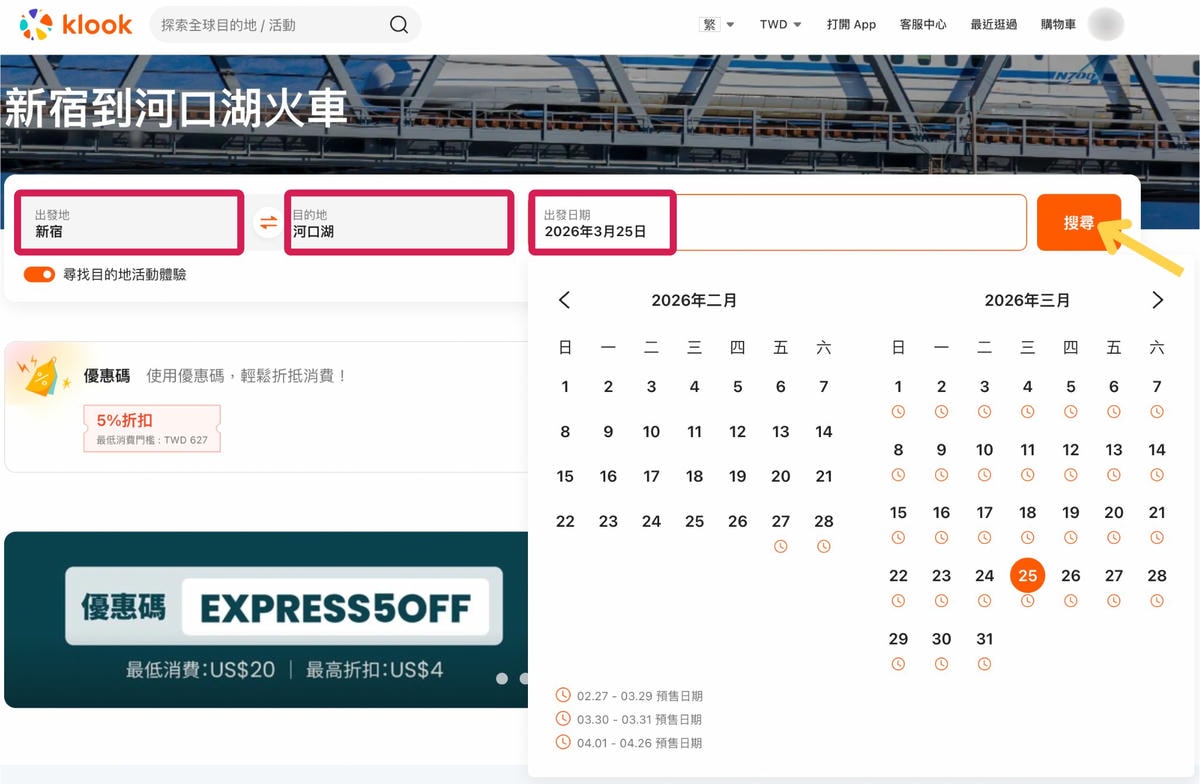The height and width of the screenshot is (784, 1200).
Task: Go to previous calendar month arrow
Action: click(x=564, y=300)
